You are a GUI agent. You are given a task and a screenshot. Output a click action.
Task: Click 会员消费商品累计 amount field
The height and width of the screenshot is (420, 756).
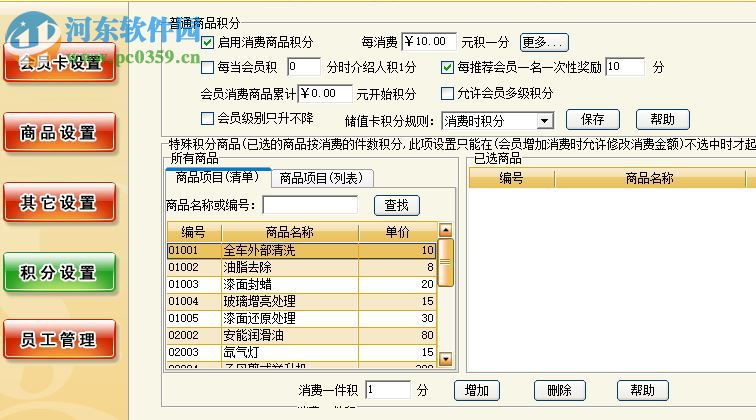click(x=325, y=94)
